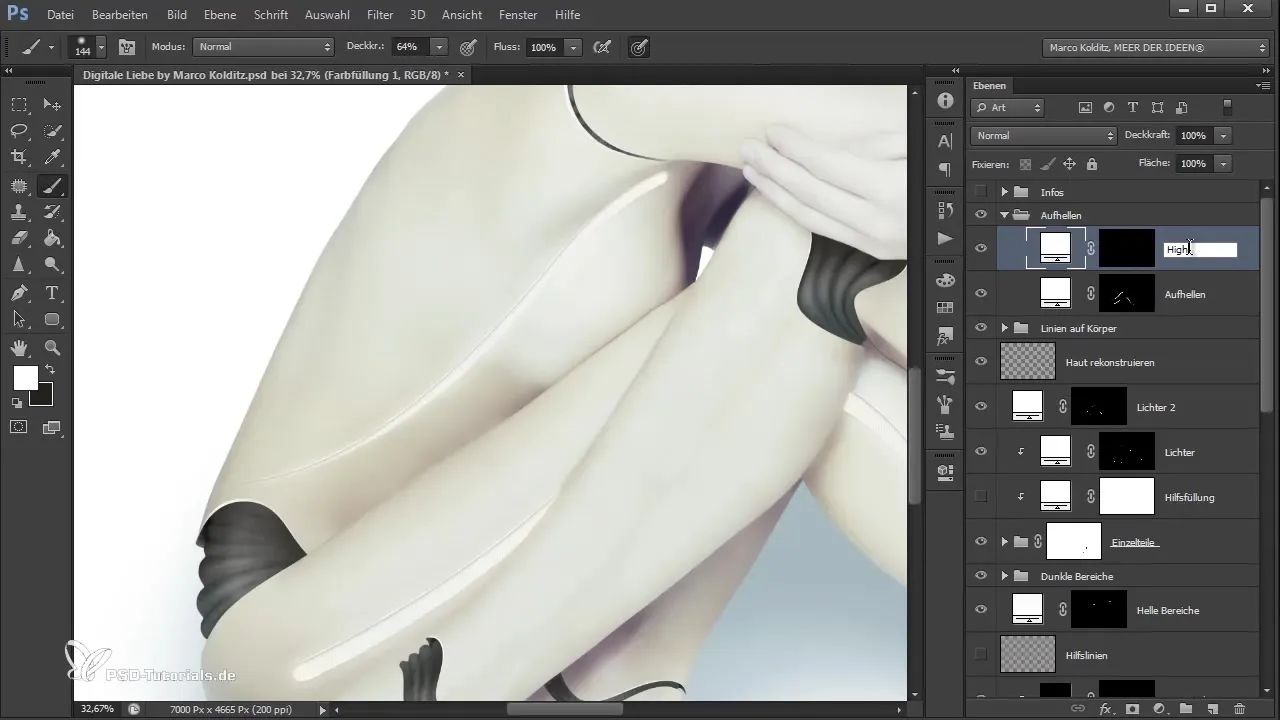Image resolution: width=1280 pixels, height=720 pixels.
Task: Select the Eyedropper tool
Action: point(53,157)
